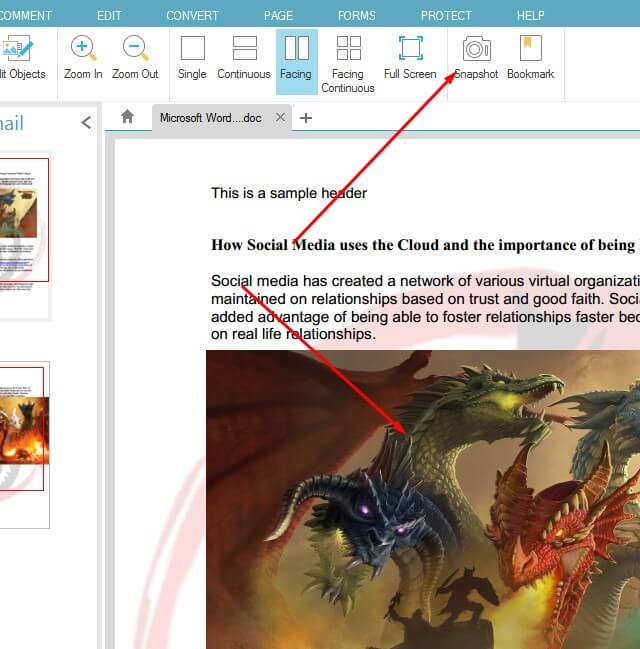Close the Microsoft Word...doc tab
The image size is (640, 649).
pos(280,118)
